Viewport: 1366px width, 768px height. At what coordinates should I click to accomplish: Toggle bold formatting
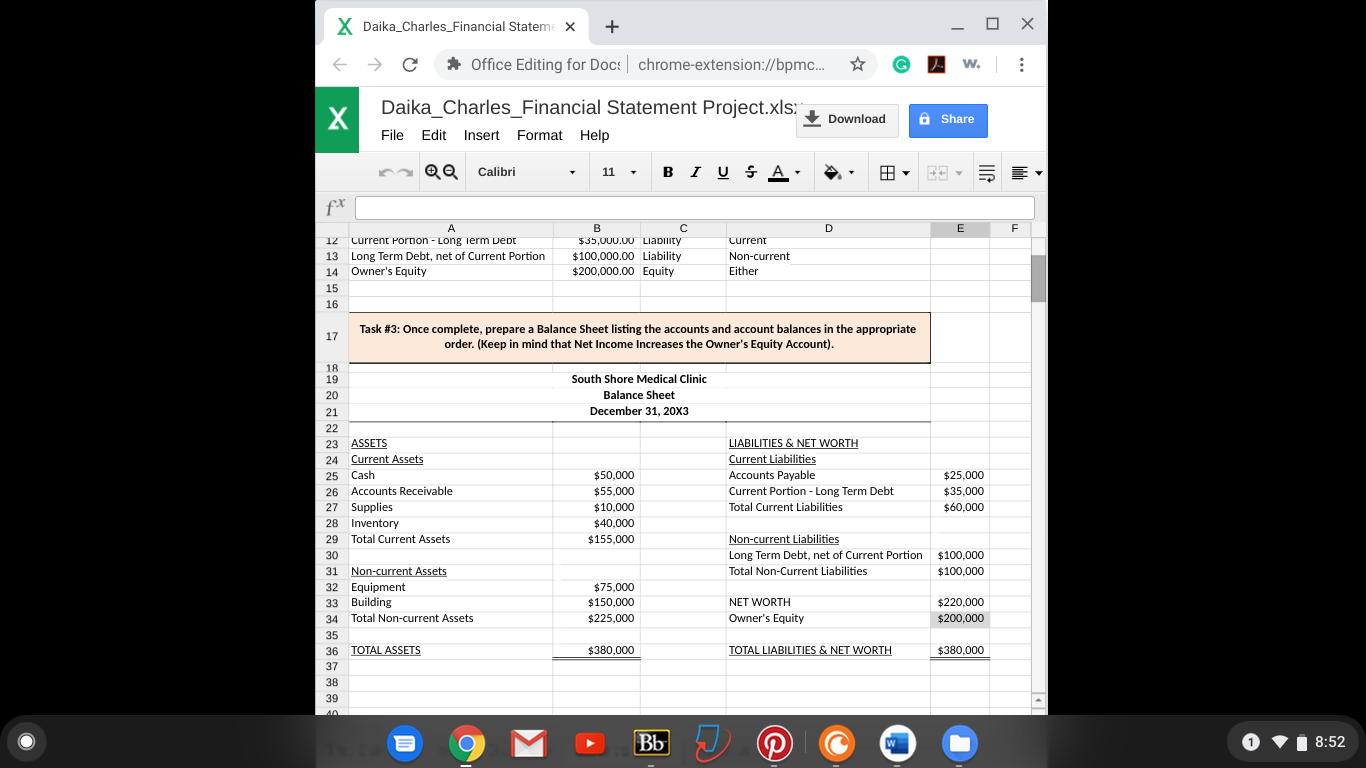667,171
